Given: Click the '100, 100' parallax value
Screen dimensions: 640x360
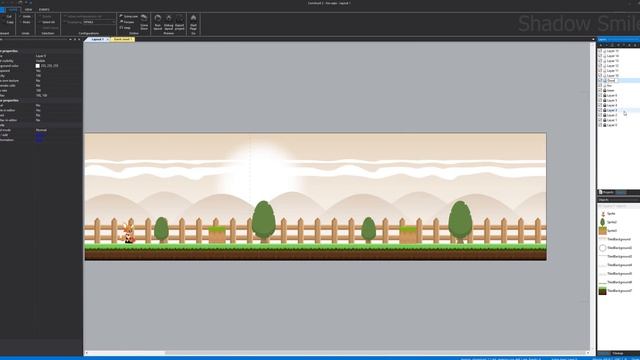Looking at the screenshot, I should tap(42, 95).
